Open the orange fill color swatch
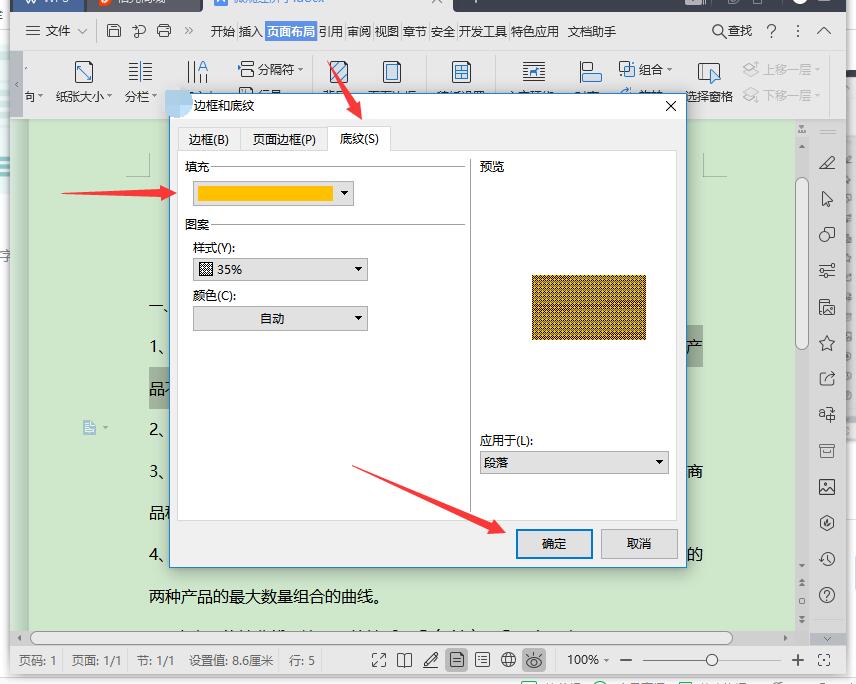 click(x=274, y=193)
